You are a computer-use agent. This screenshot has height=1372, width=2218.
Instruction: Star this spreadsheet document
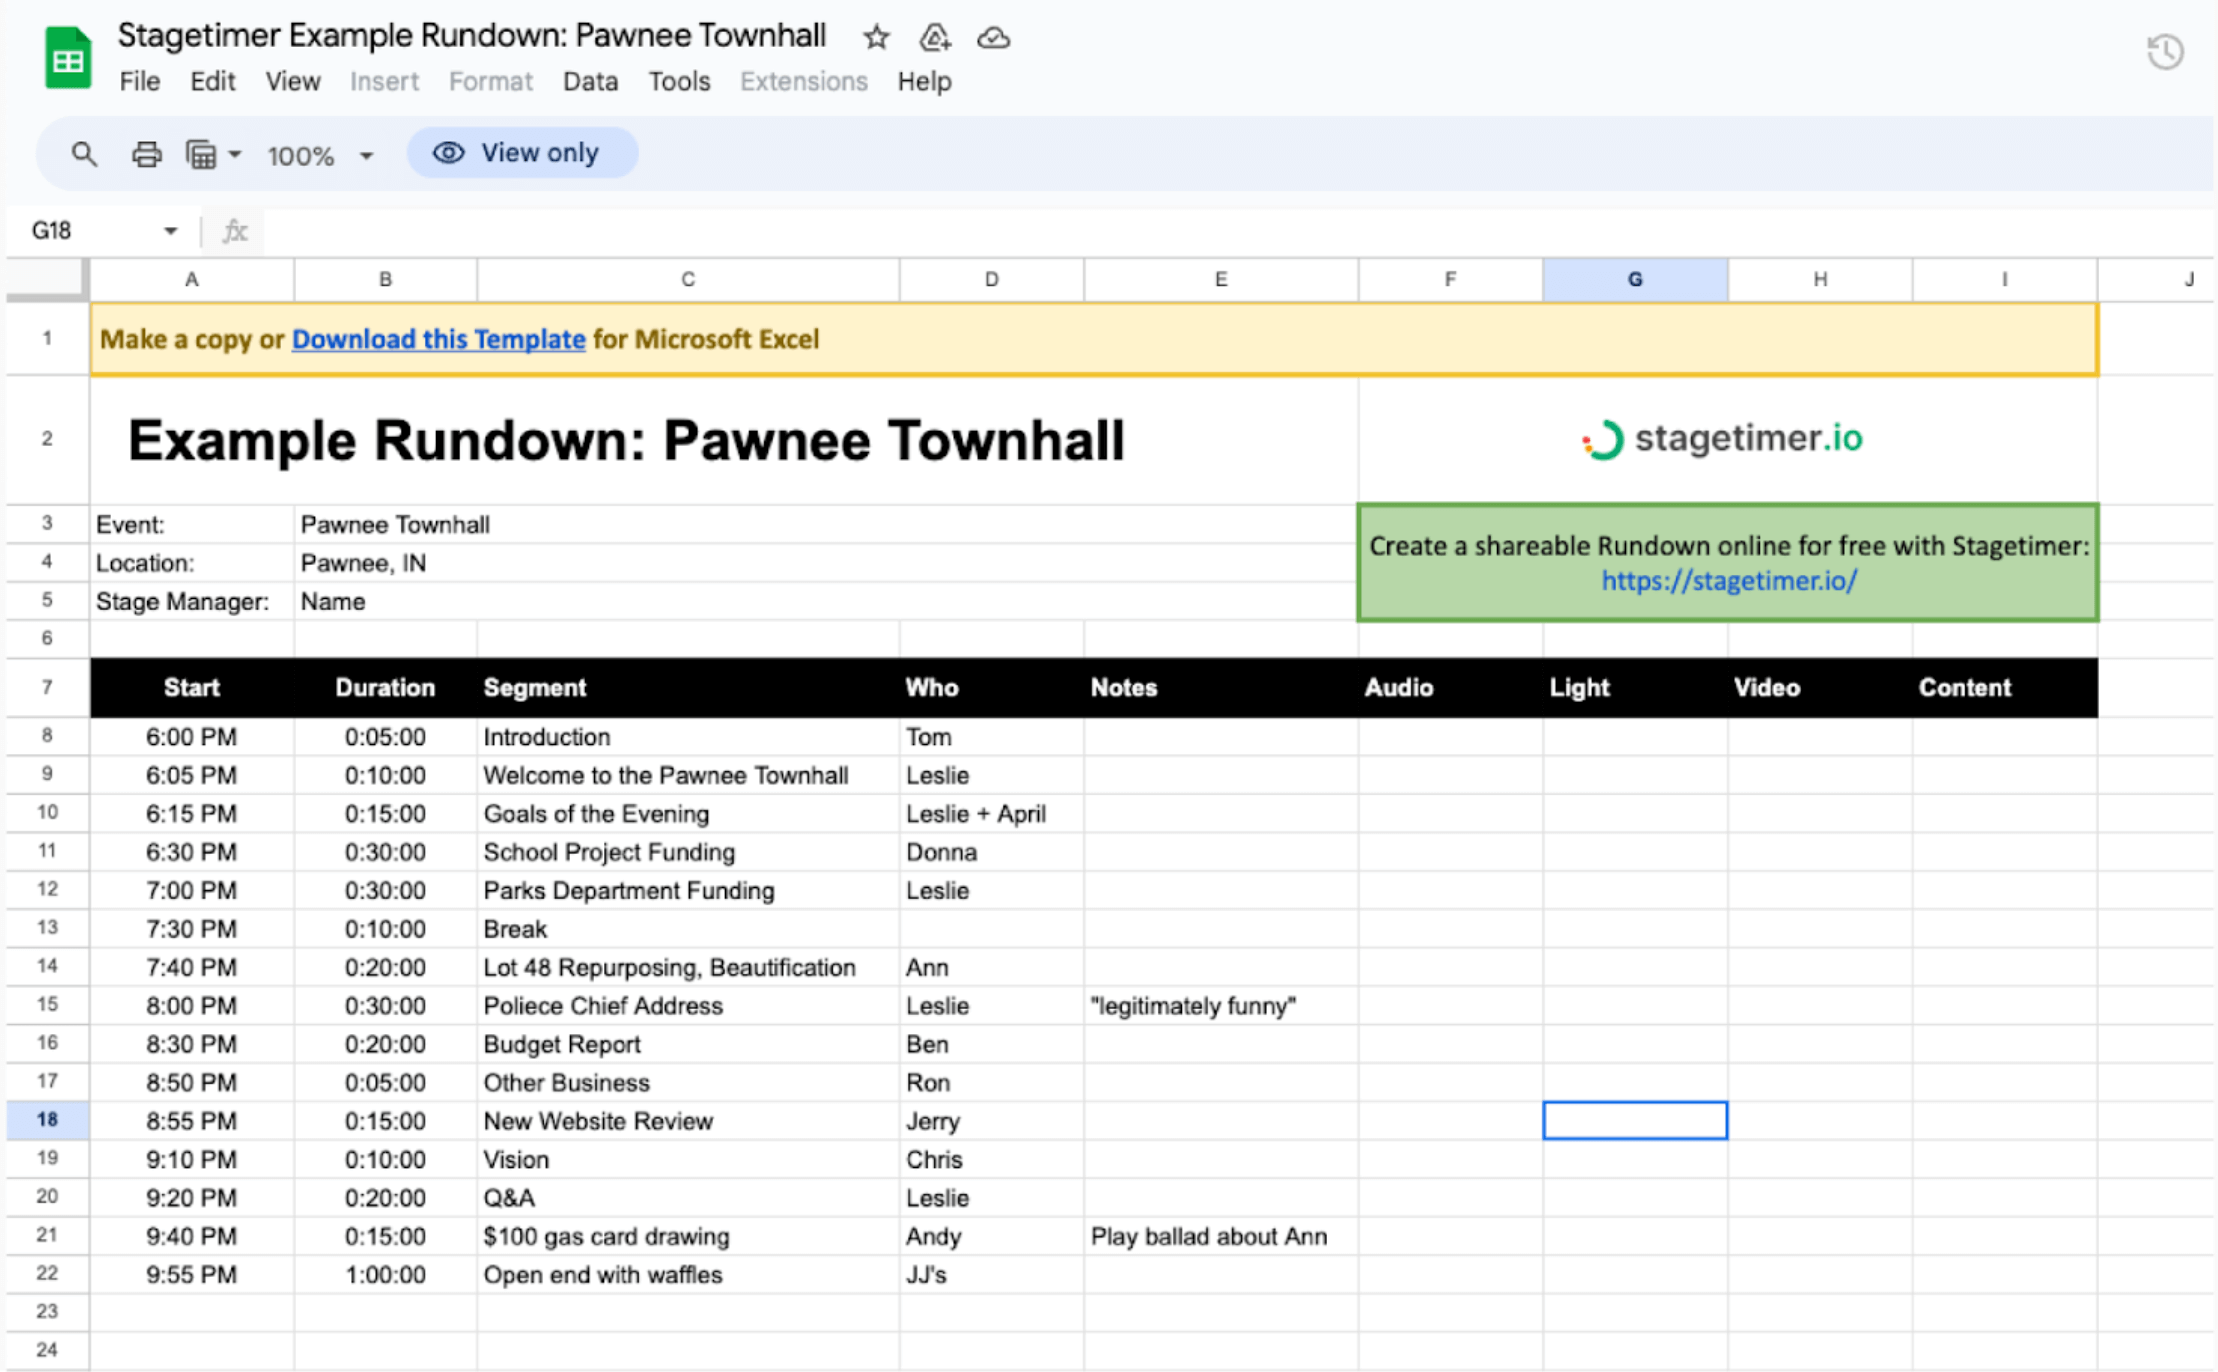click(876, 38)
